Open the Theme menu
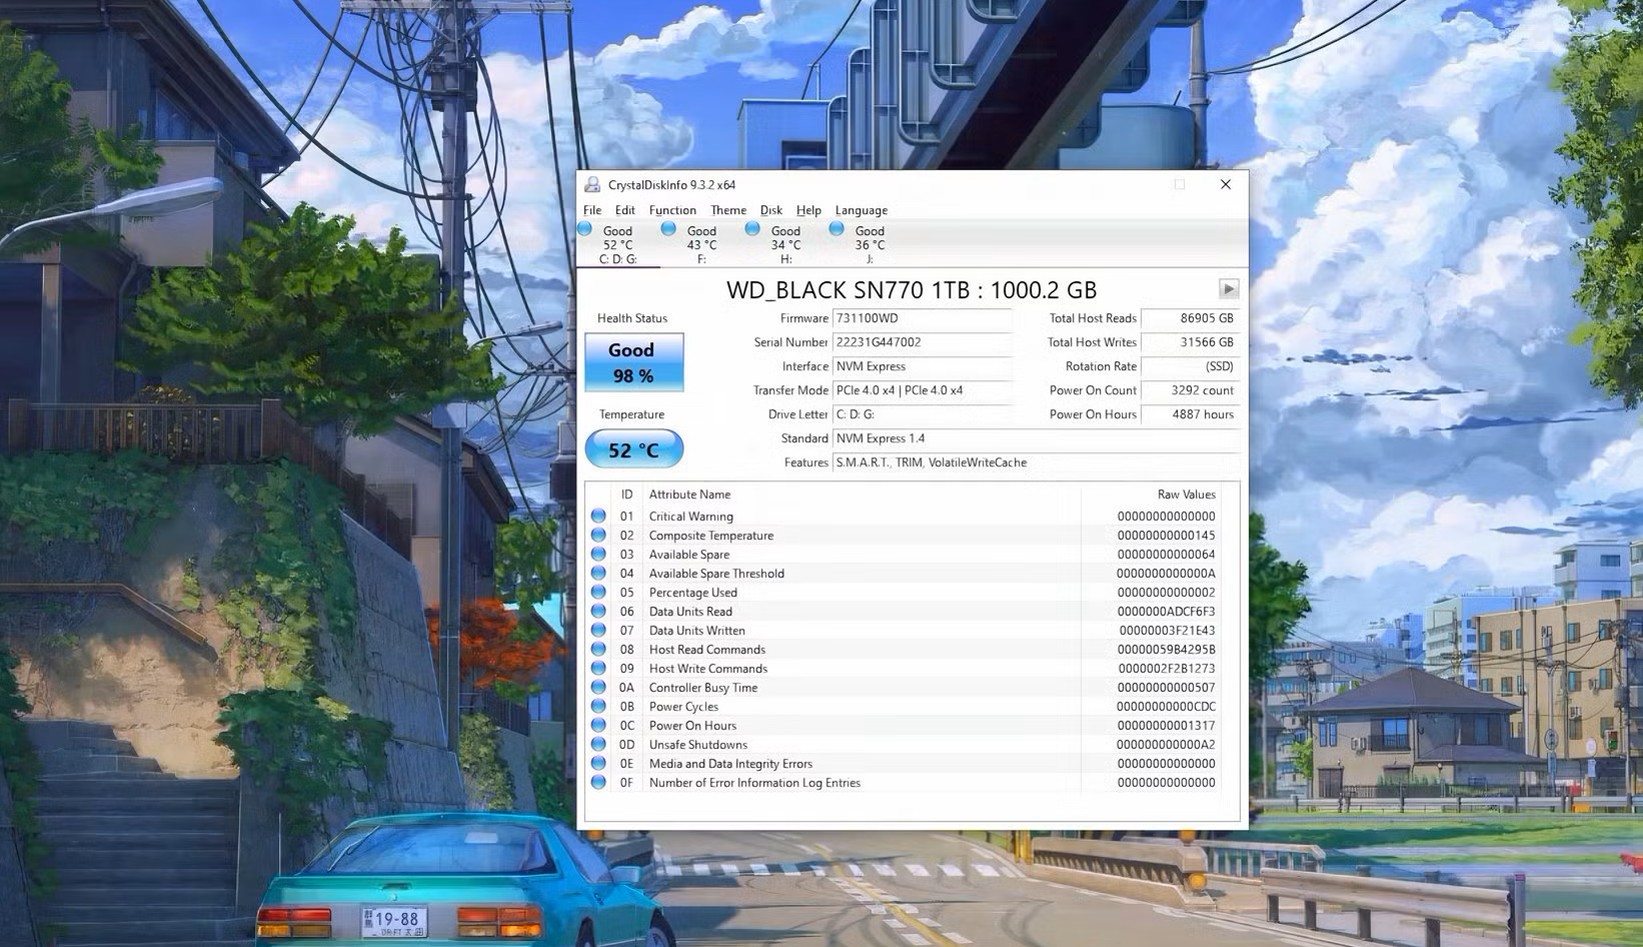Viewport: 1643px width, 947px height. click(728, 210)
